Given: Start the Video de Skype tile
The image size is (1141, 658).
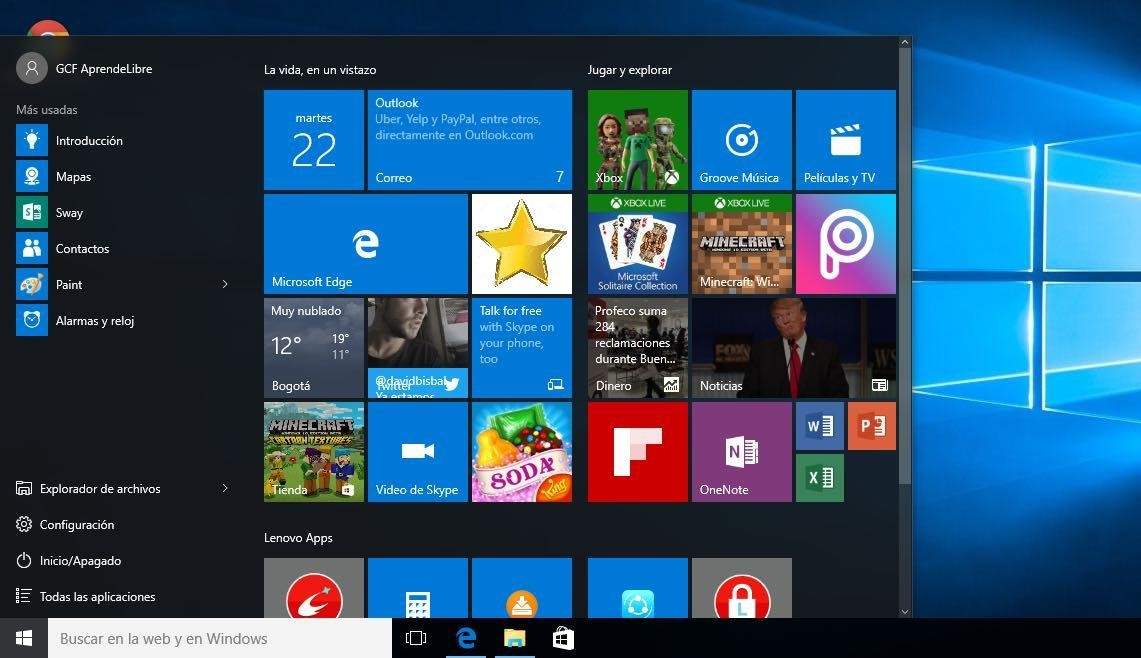Looking at the screenshot, I should pyautogui.click(x=417, y=452).
